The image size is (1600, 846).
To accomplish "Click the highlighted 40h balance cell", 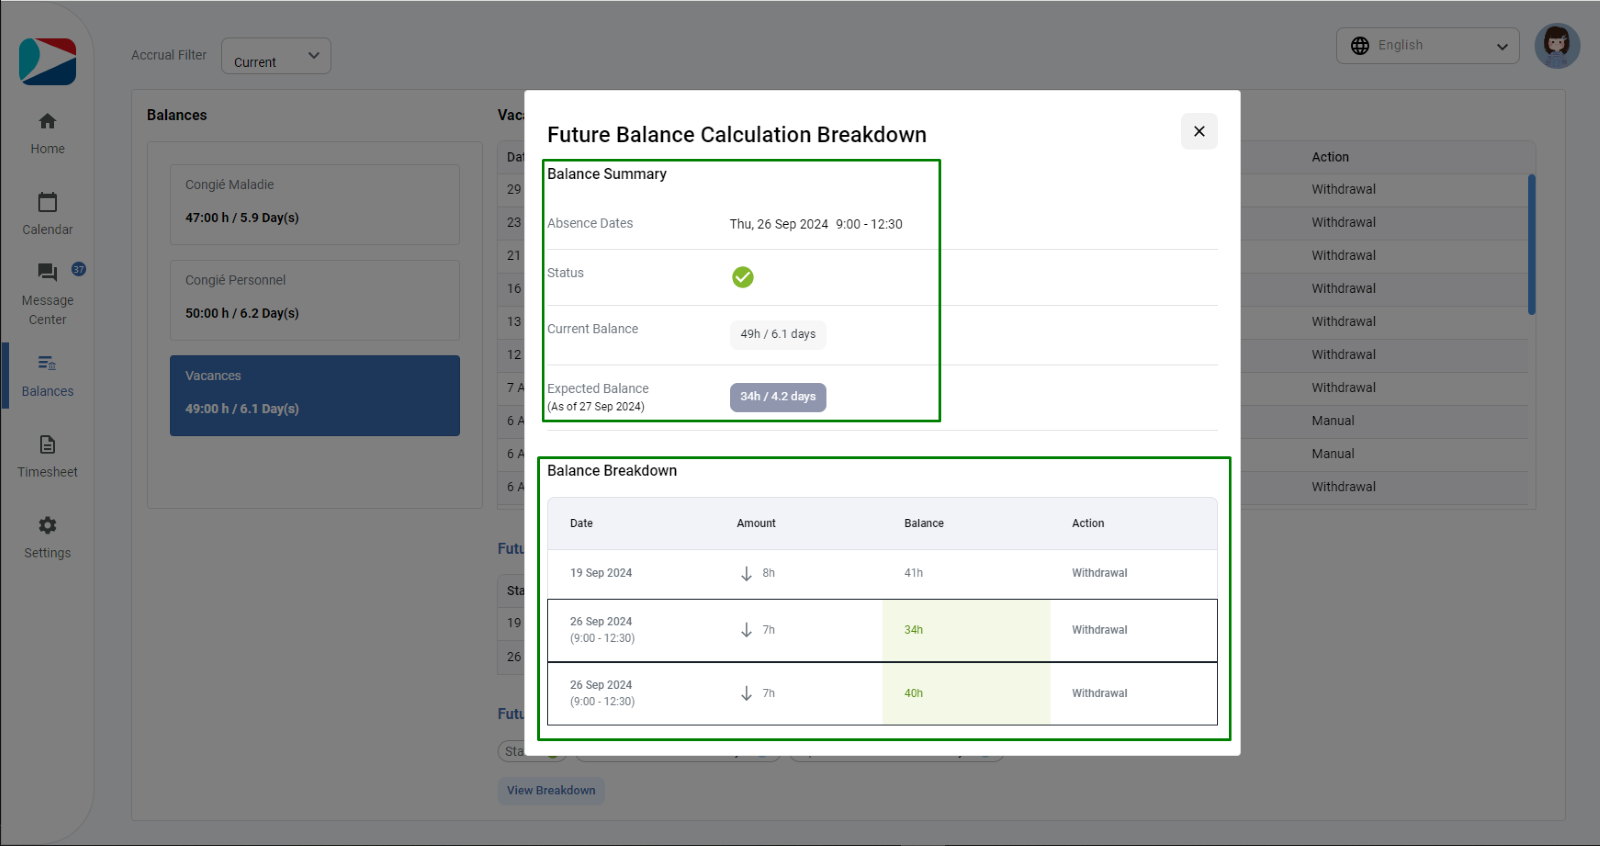I will coord(966,693).
